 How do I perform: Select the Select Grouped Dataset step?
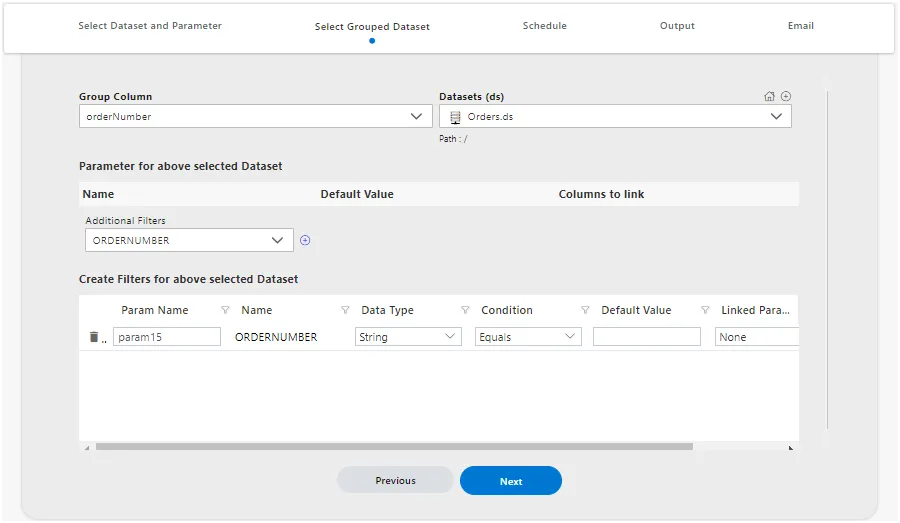click(372, 27)
